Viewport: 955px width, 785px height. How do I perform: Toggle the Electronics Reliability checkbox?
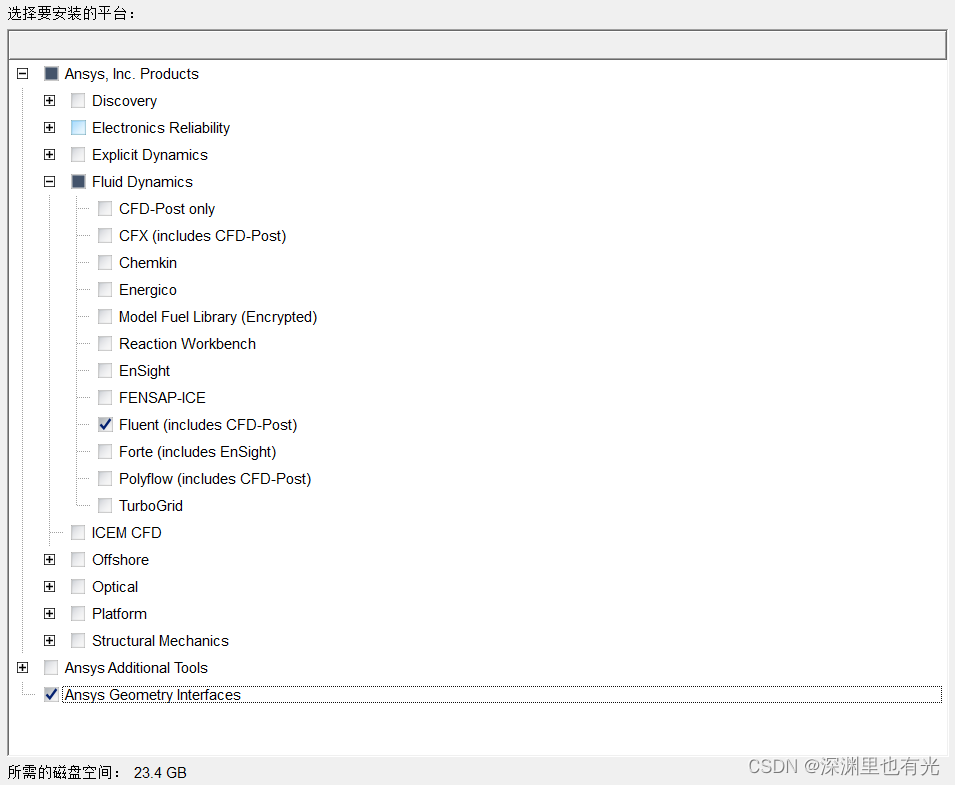pos(78,128)
